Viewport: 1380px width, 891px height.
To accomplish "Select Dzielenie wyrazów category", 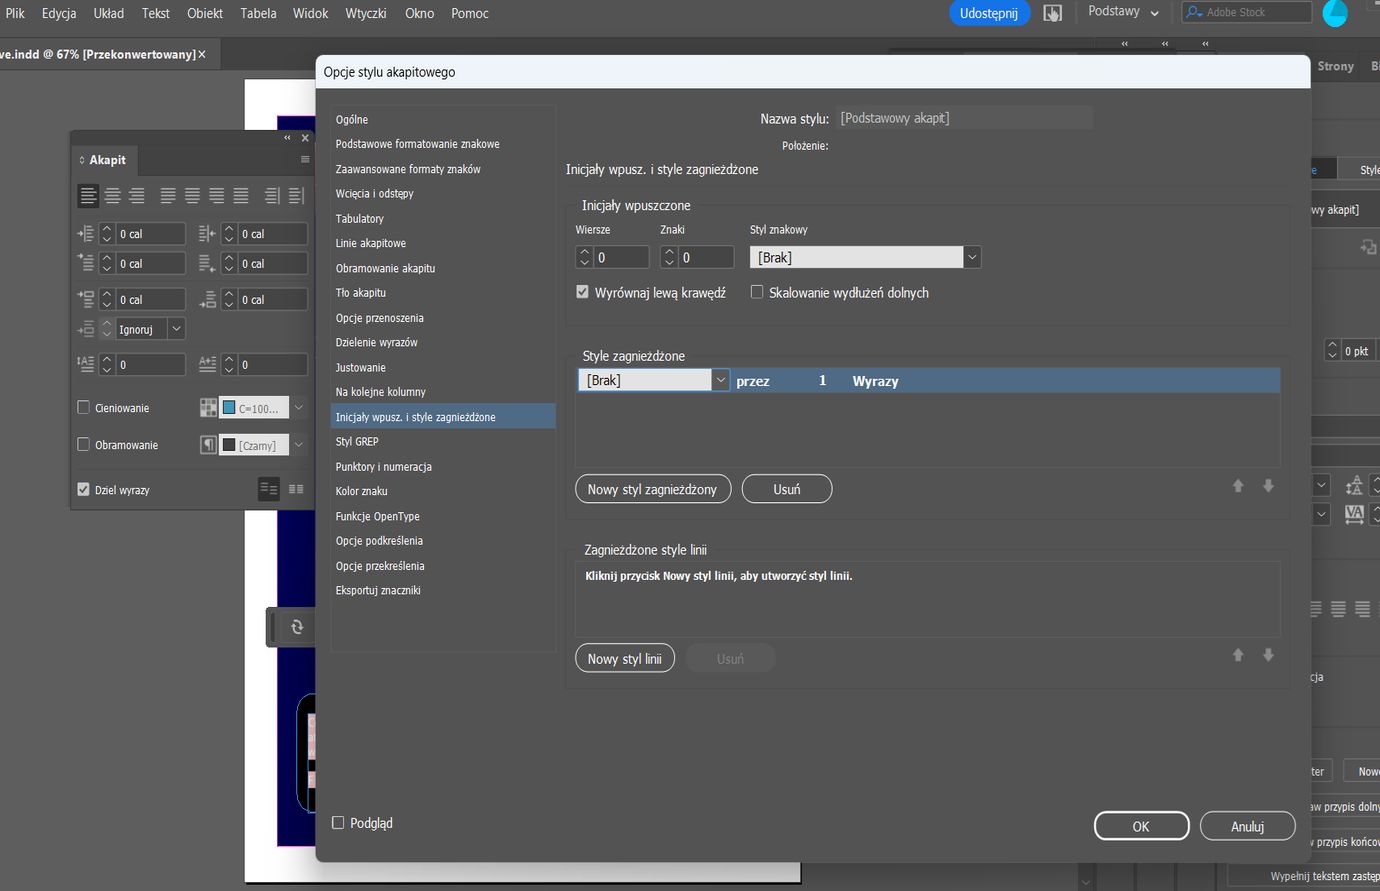I will (443, 342).
